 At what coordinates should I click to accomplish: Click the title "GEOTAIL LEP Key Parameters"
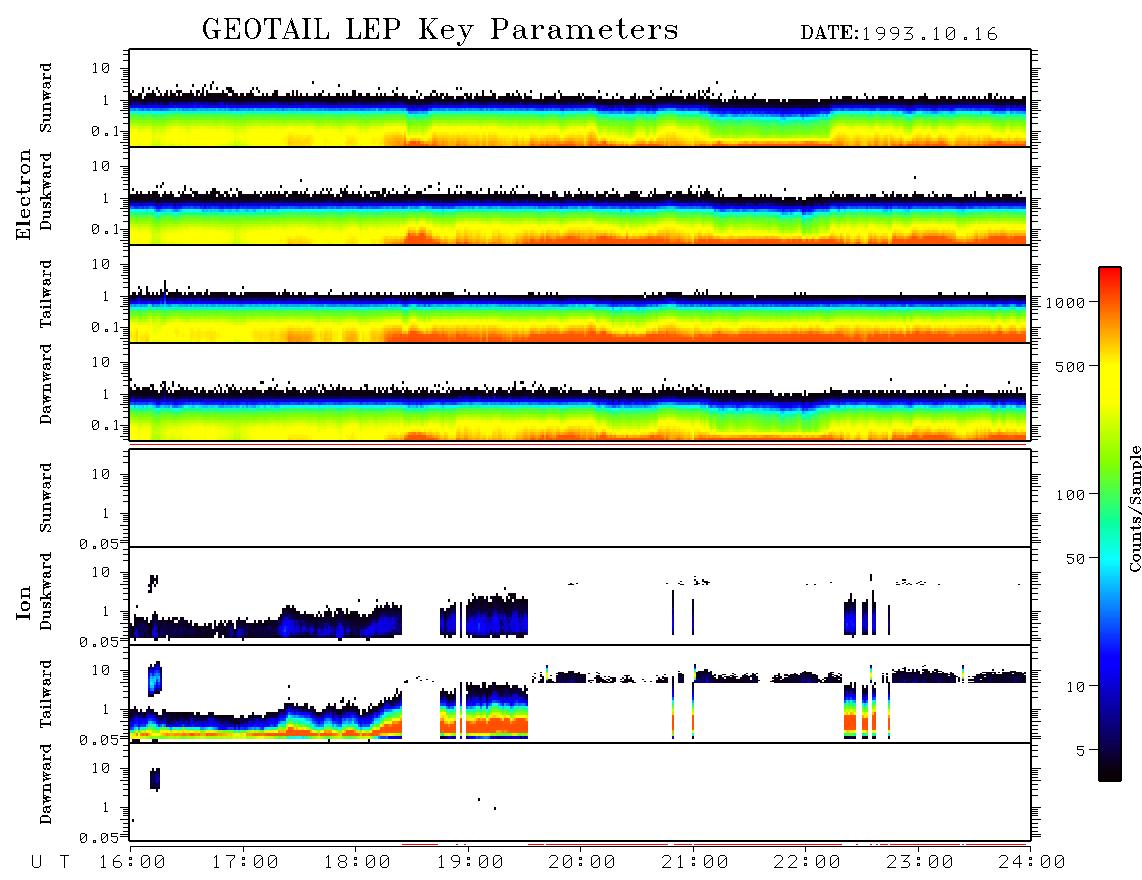click(x=440, y=30)
